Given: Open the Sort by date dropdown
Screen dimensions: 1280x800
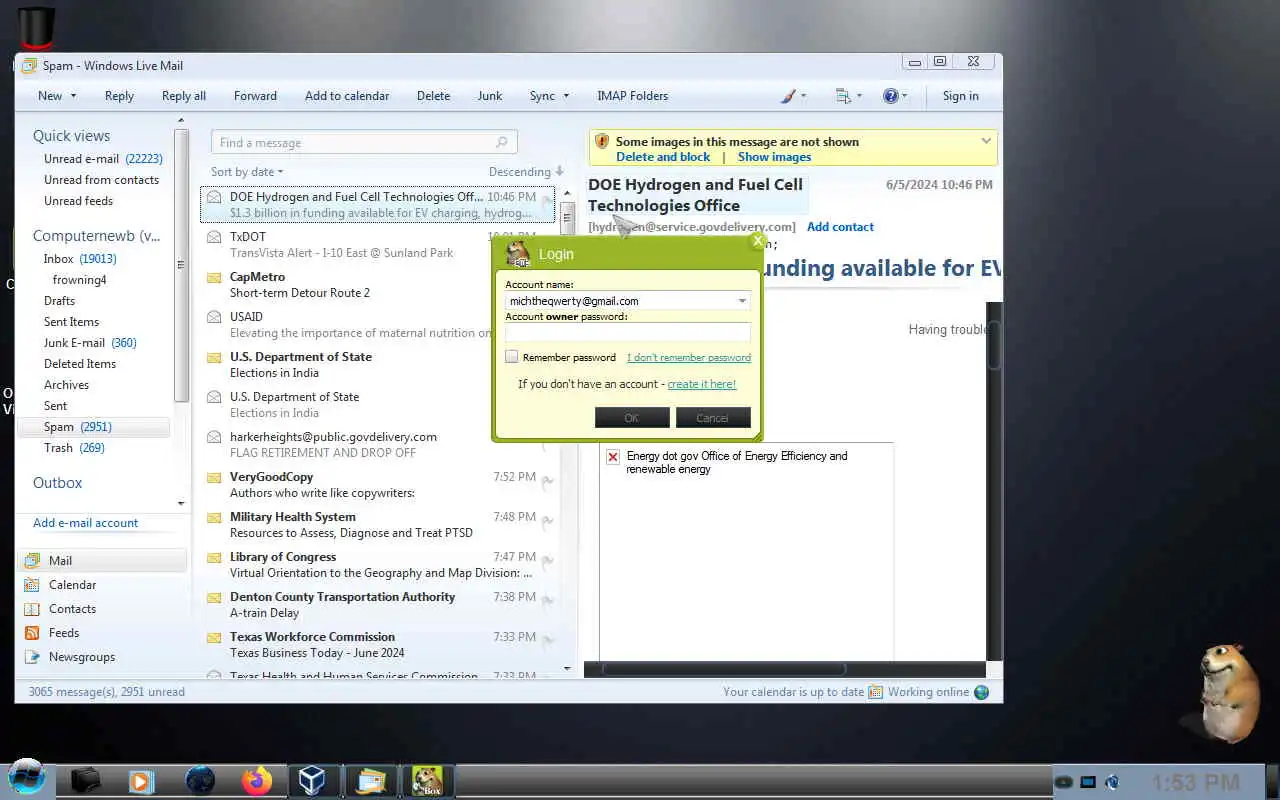Looking at the screenshot, I should click(x=247, y=172).
